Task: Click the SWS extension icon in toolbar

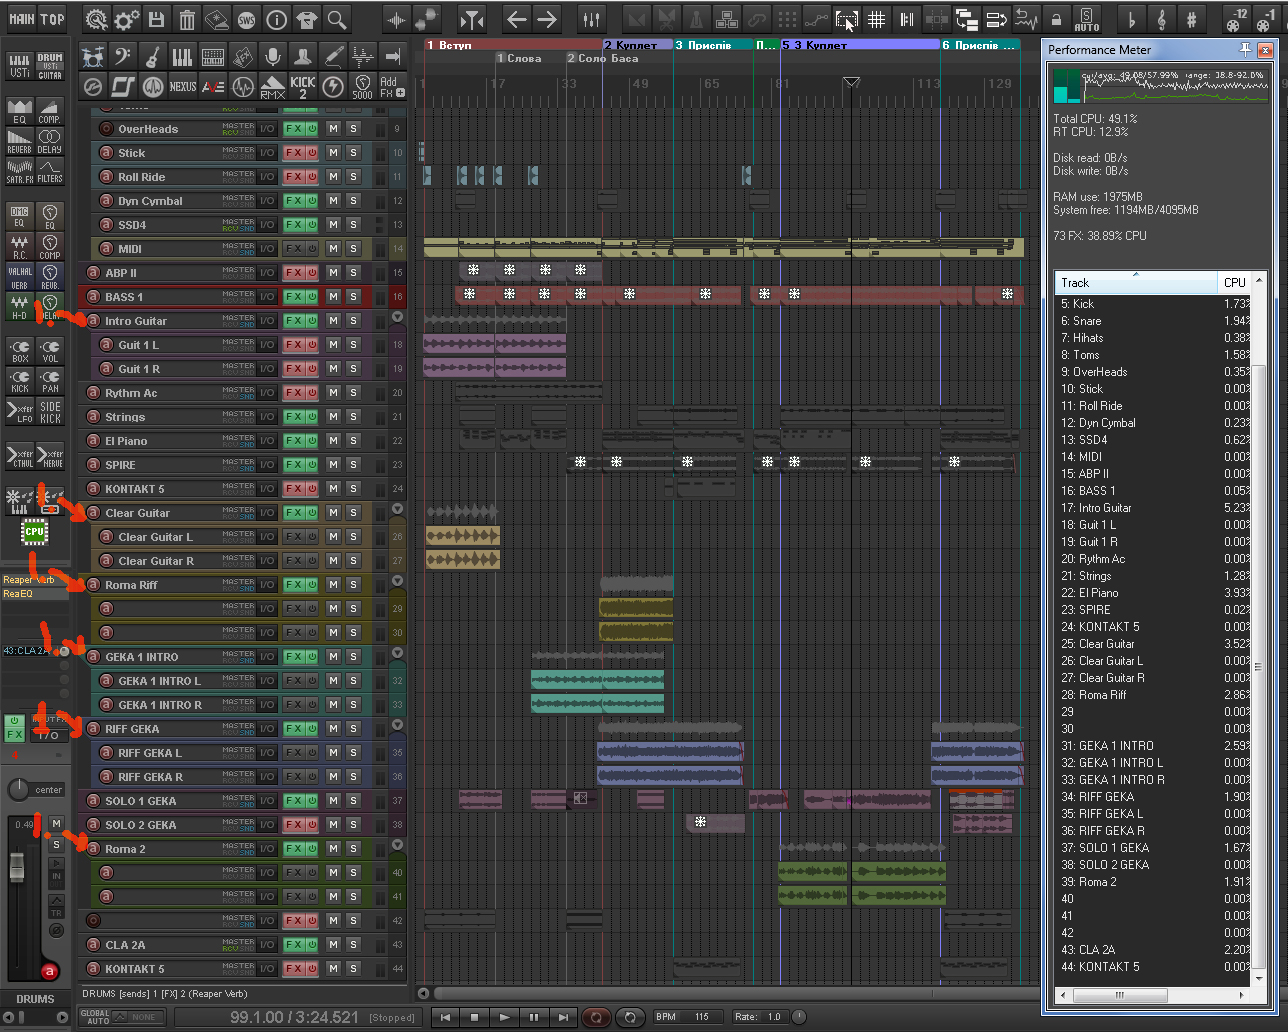Action: (x=246, y=19)
